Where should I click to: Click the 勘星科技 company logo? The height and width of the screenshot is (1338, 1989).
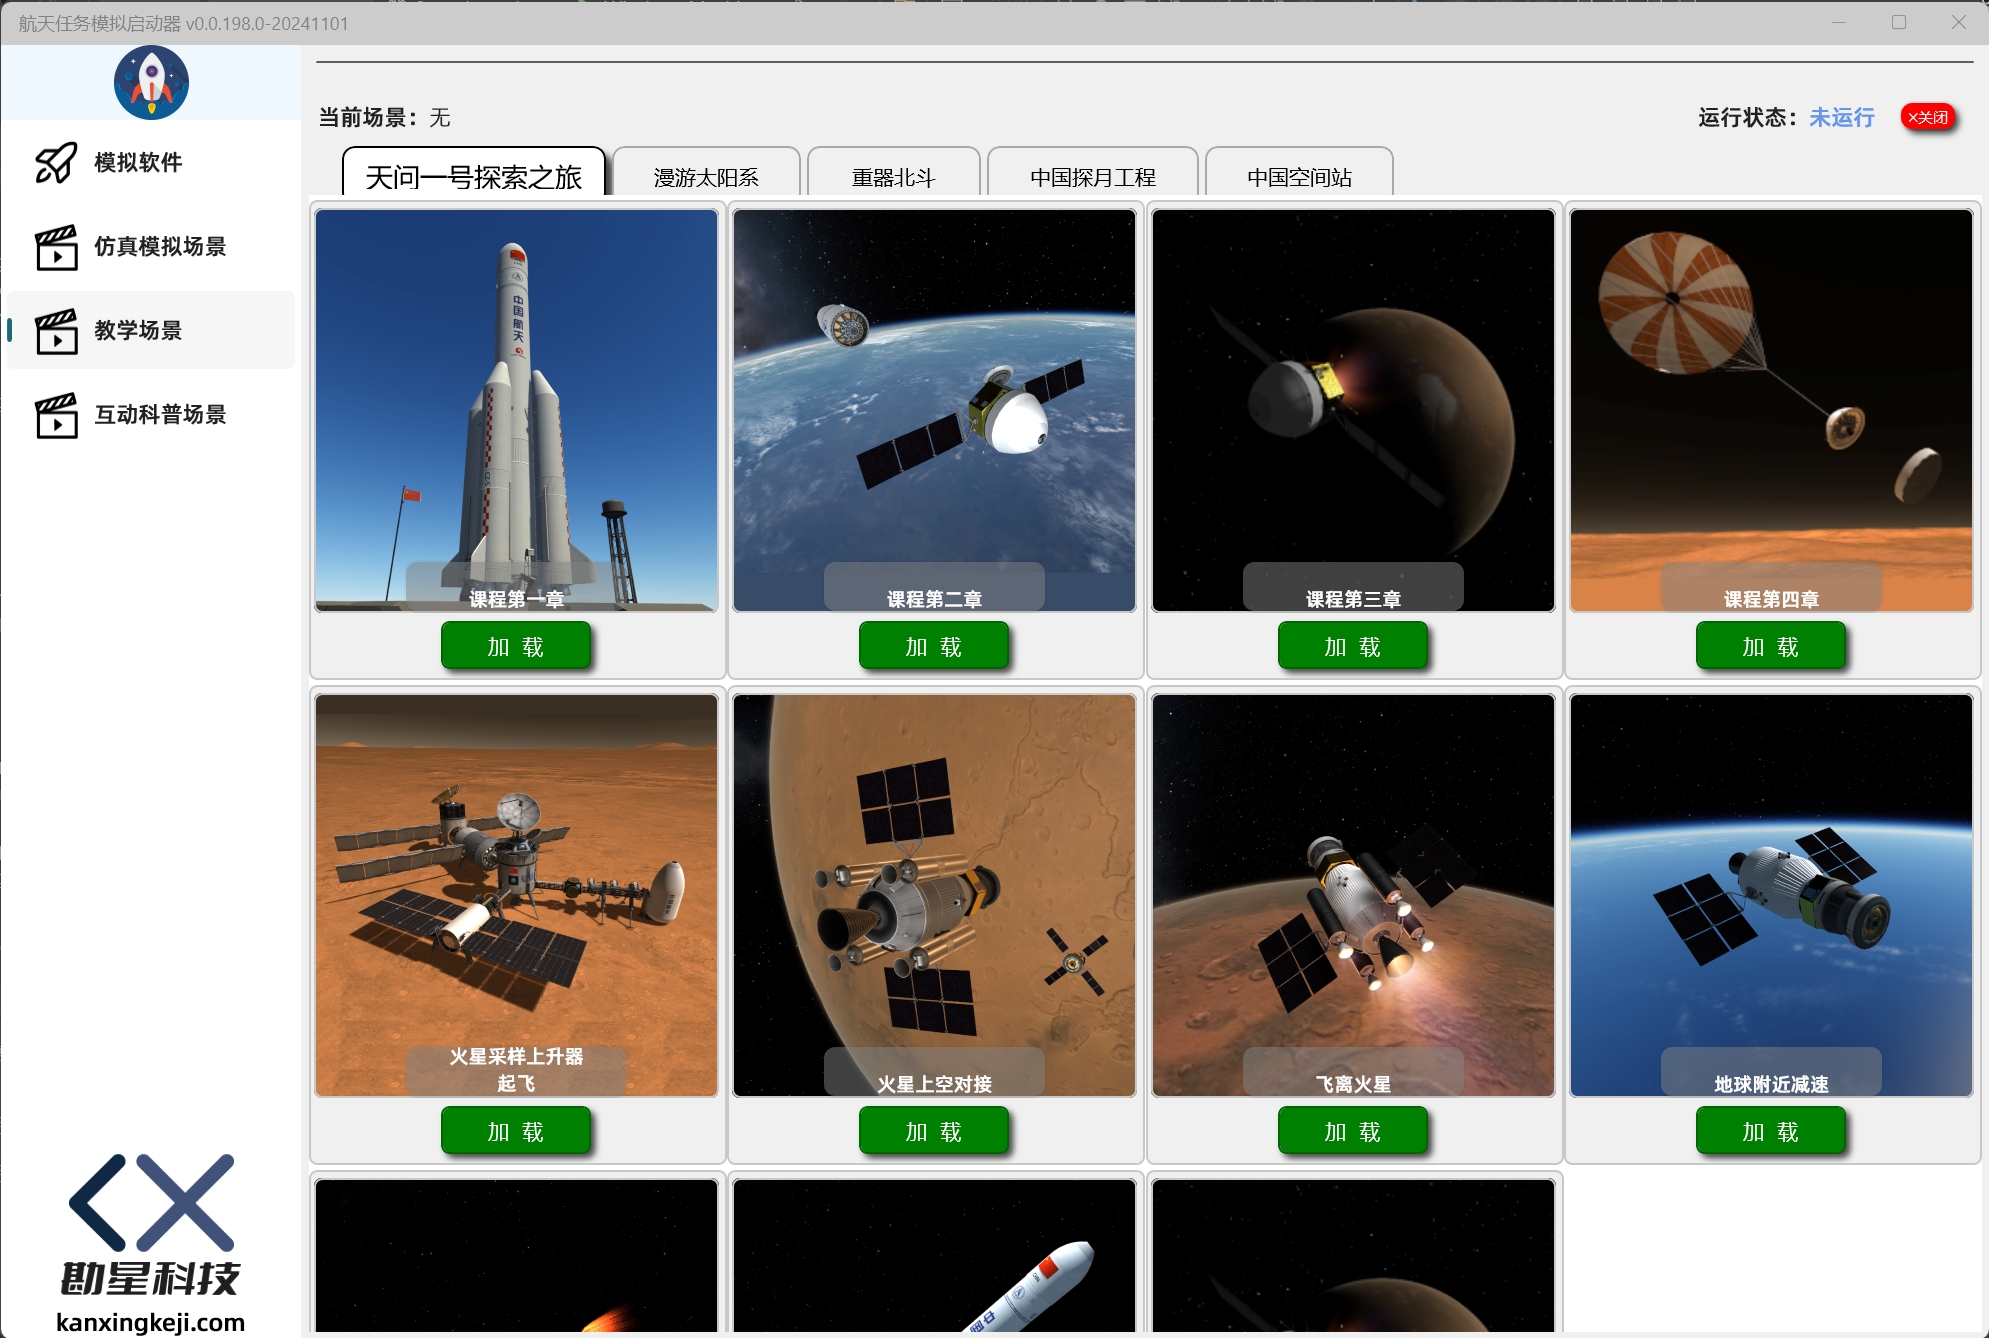point(151,1225)
